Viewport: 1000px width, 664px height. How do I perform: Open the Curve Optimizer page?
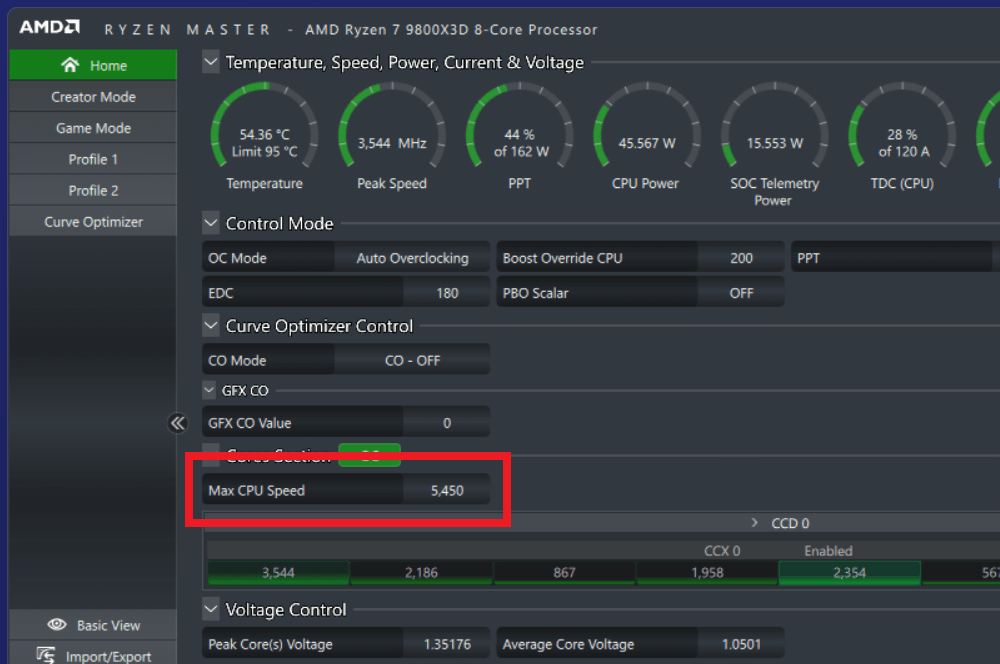click(x=93, y=222)
